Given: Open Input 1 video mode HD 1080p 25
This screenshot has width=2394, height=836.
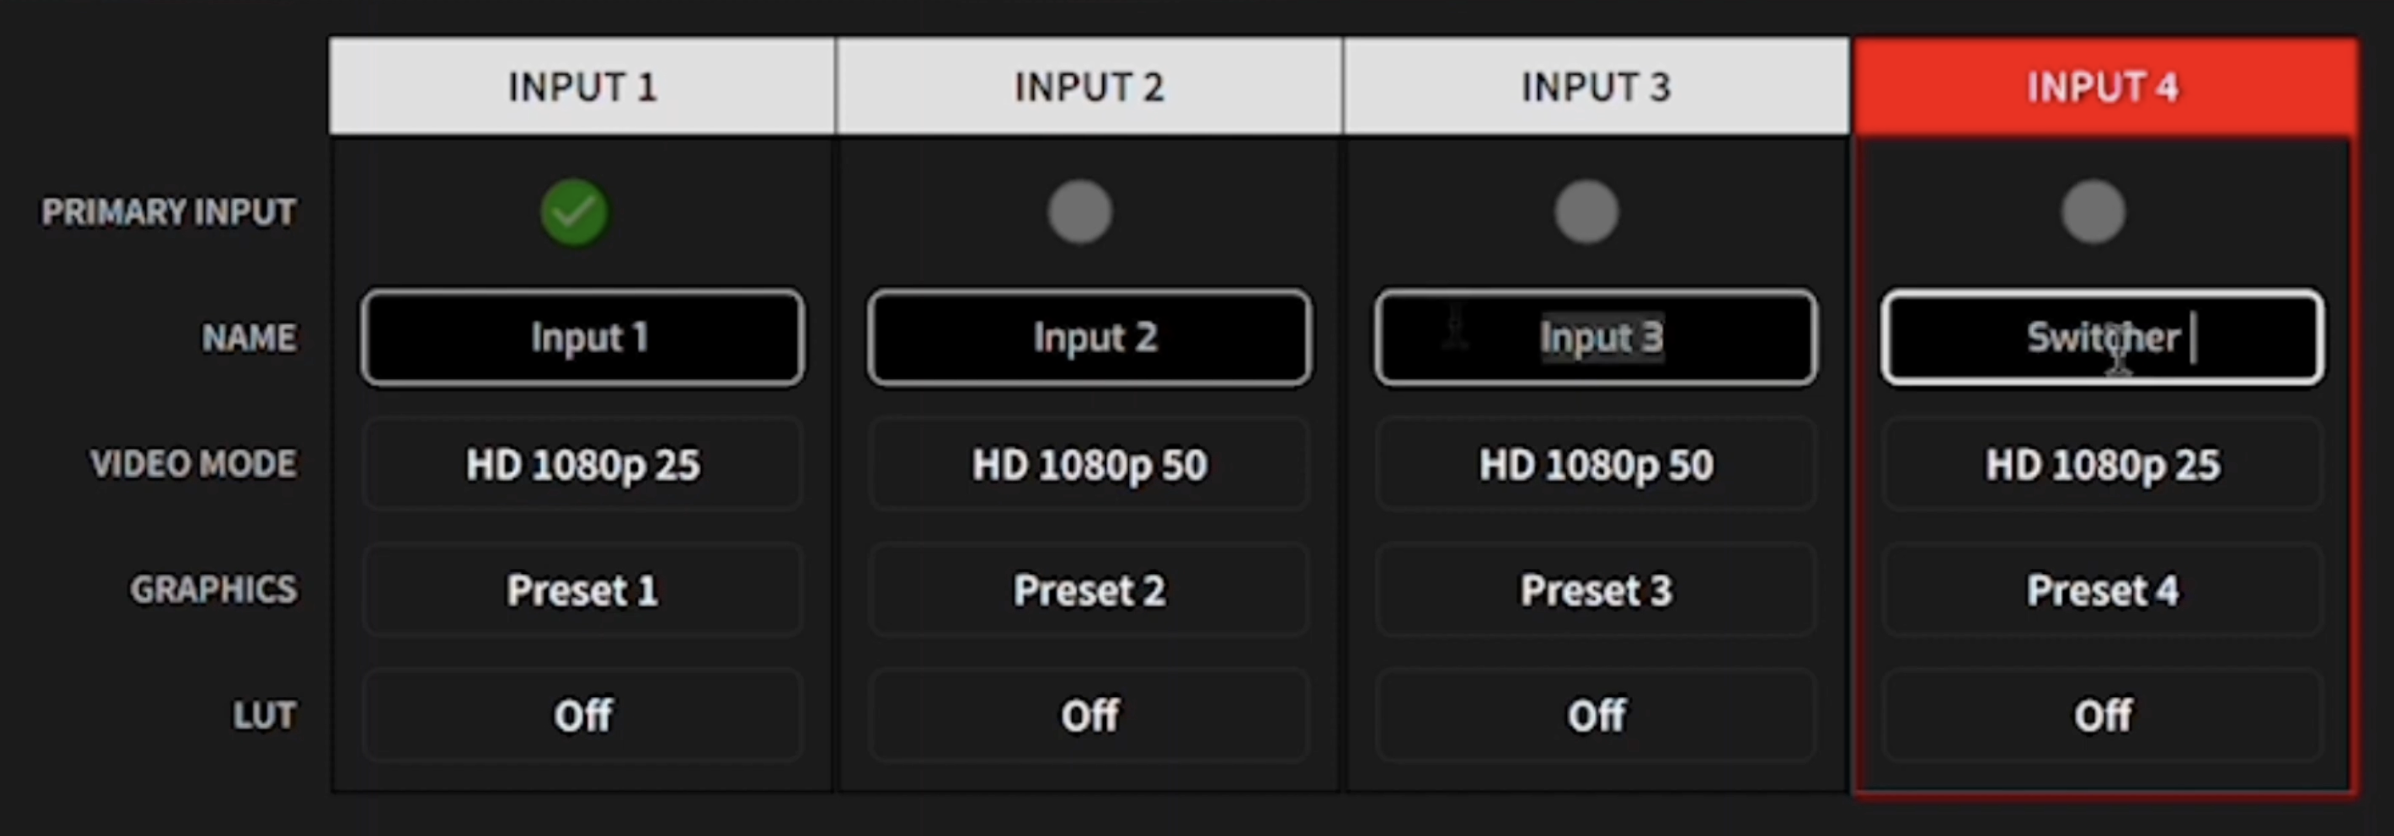Looking at the screenshot, I should click(583, 465).
